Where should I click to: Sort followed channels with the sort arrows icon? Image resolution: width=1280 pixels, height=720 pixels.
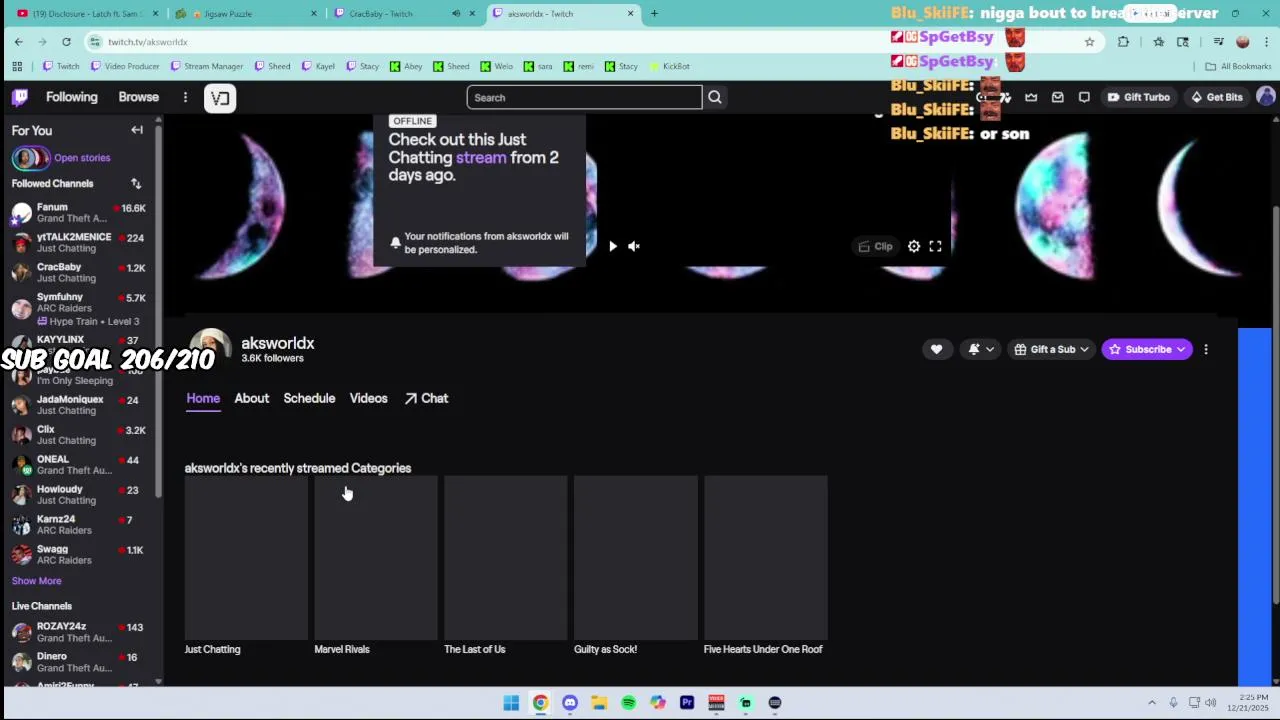click(136, 184)
